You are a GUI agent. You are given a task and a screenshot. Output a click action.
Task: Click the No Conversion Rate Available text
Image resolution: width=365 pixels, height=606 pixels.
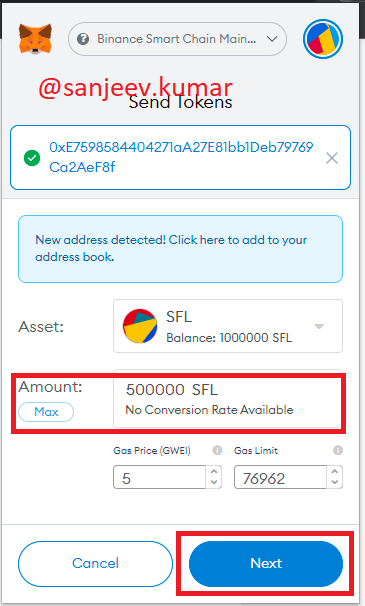click(209, 410)
